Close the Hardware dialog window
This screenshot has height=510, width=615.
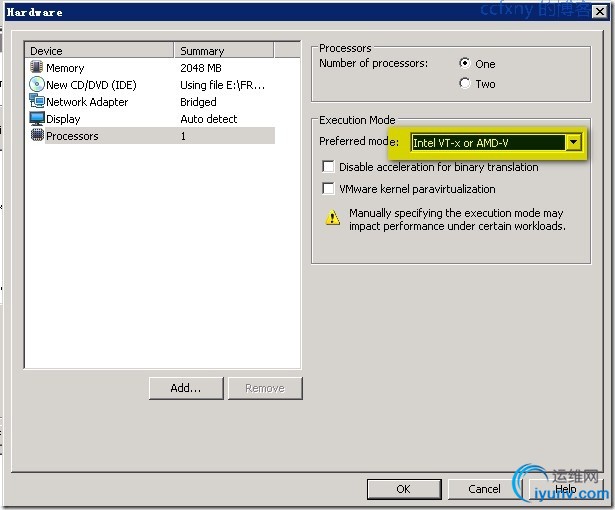[x=600, y=11]
